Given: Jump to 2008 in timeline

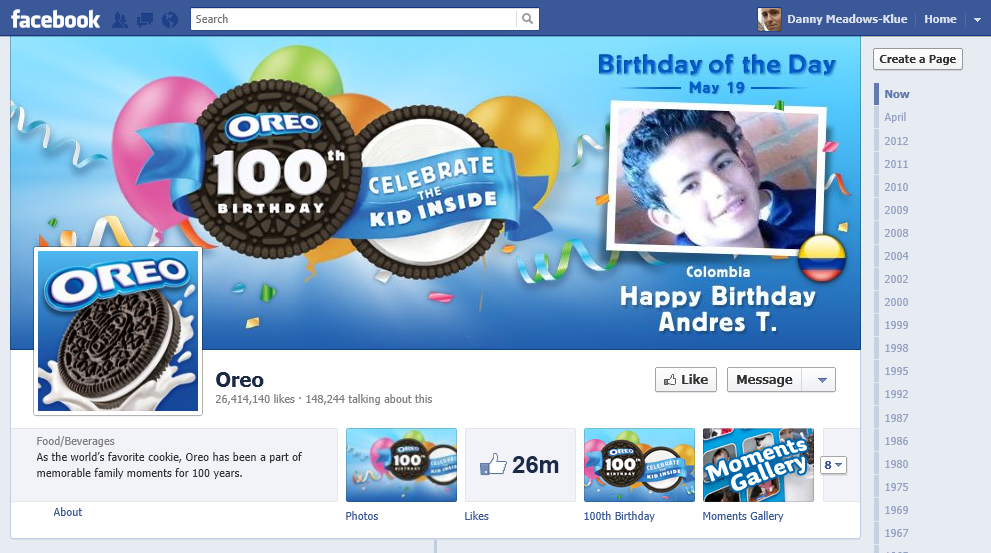Looking at the screenshot, I should (x=896, y=233).
